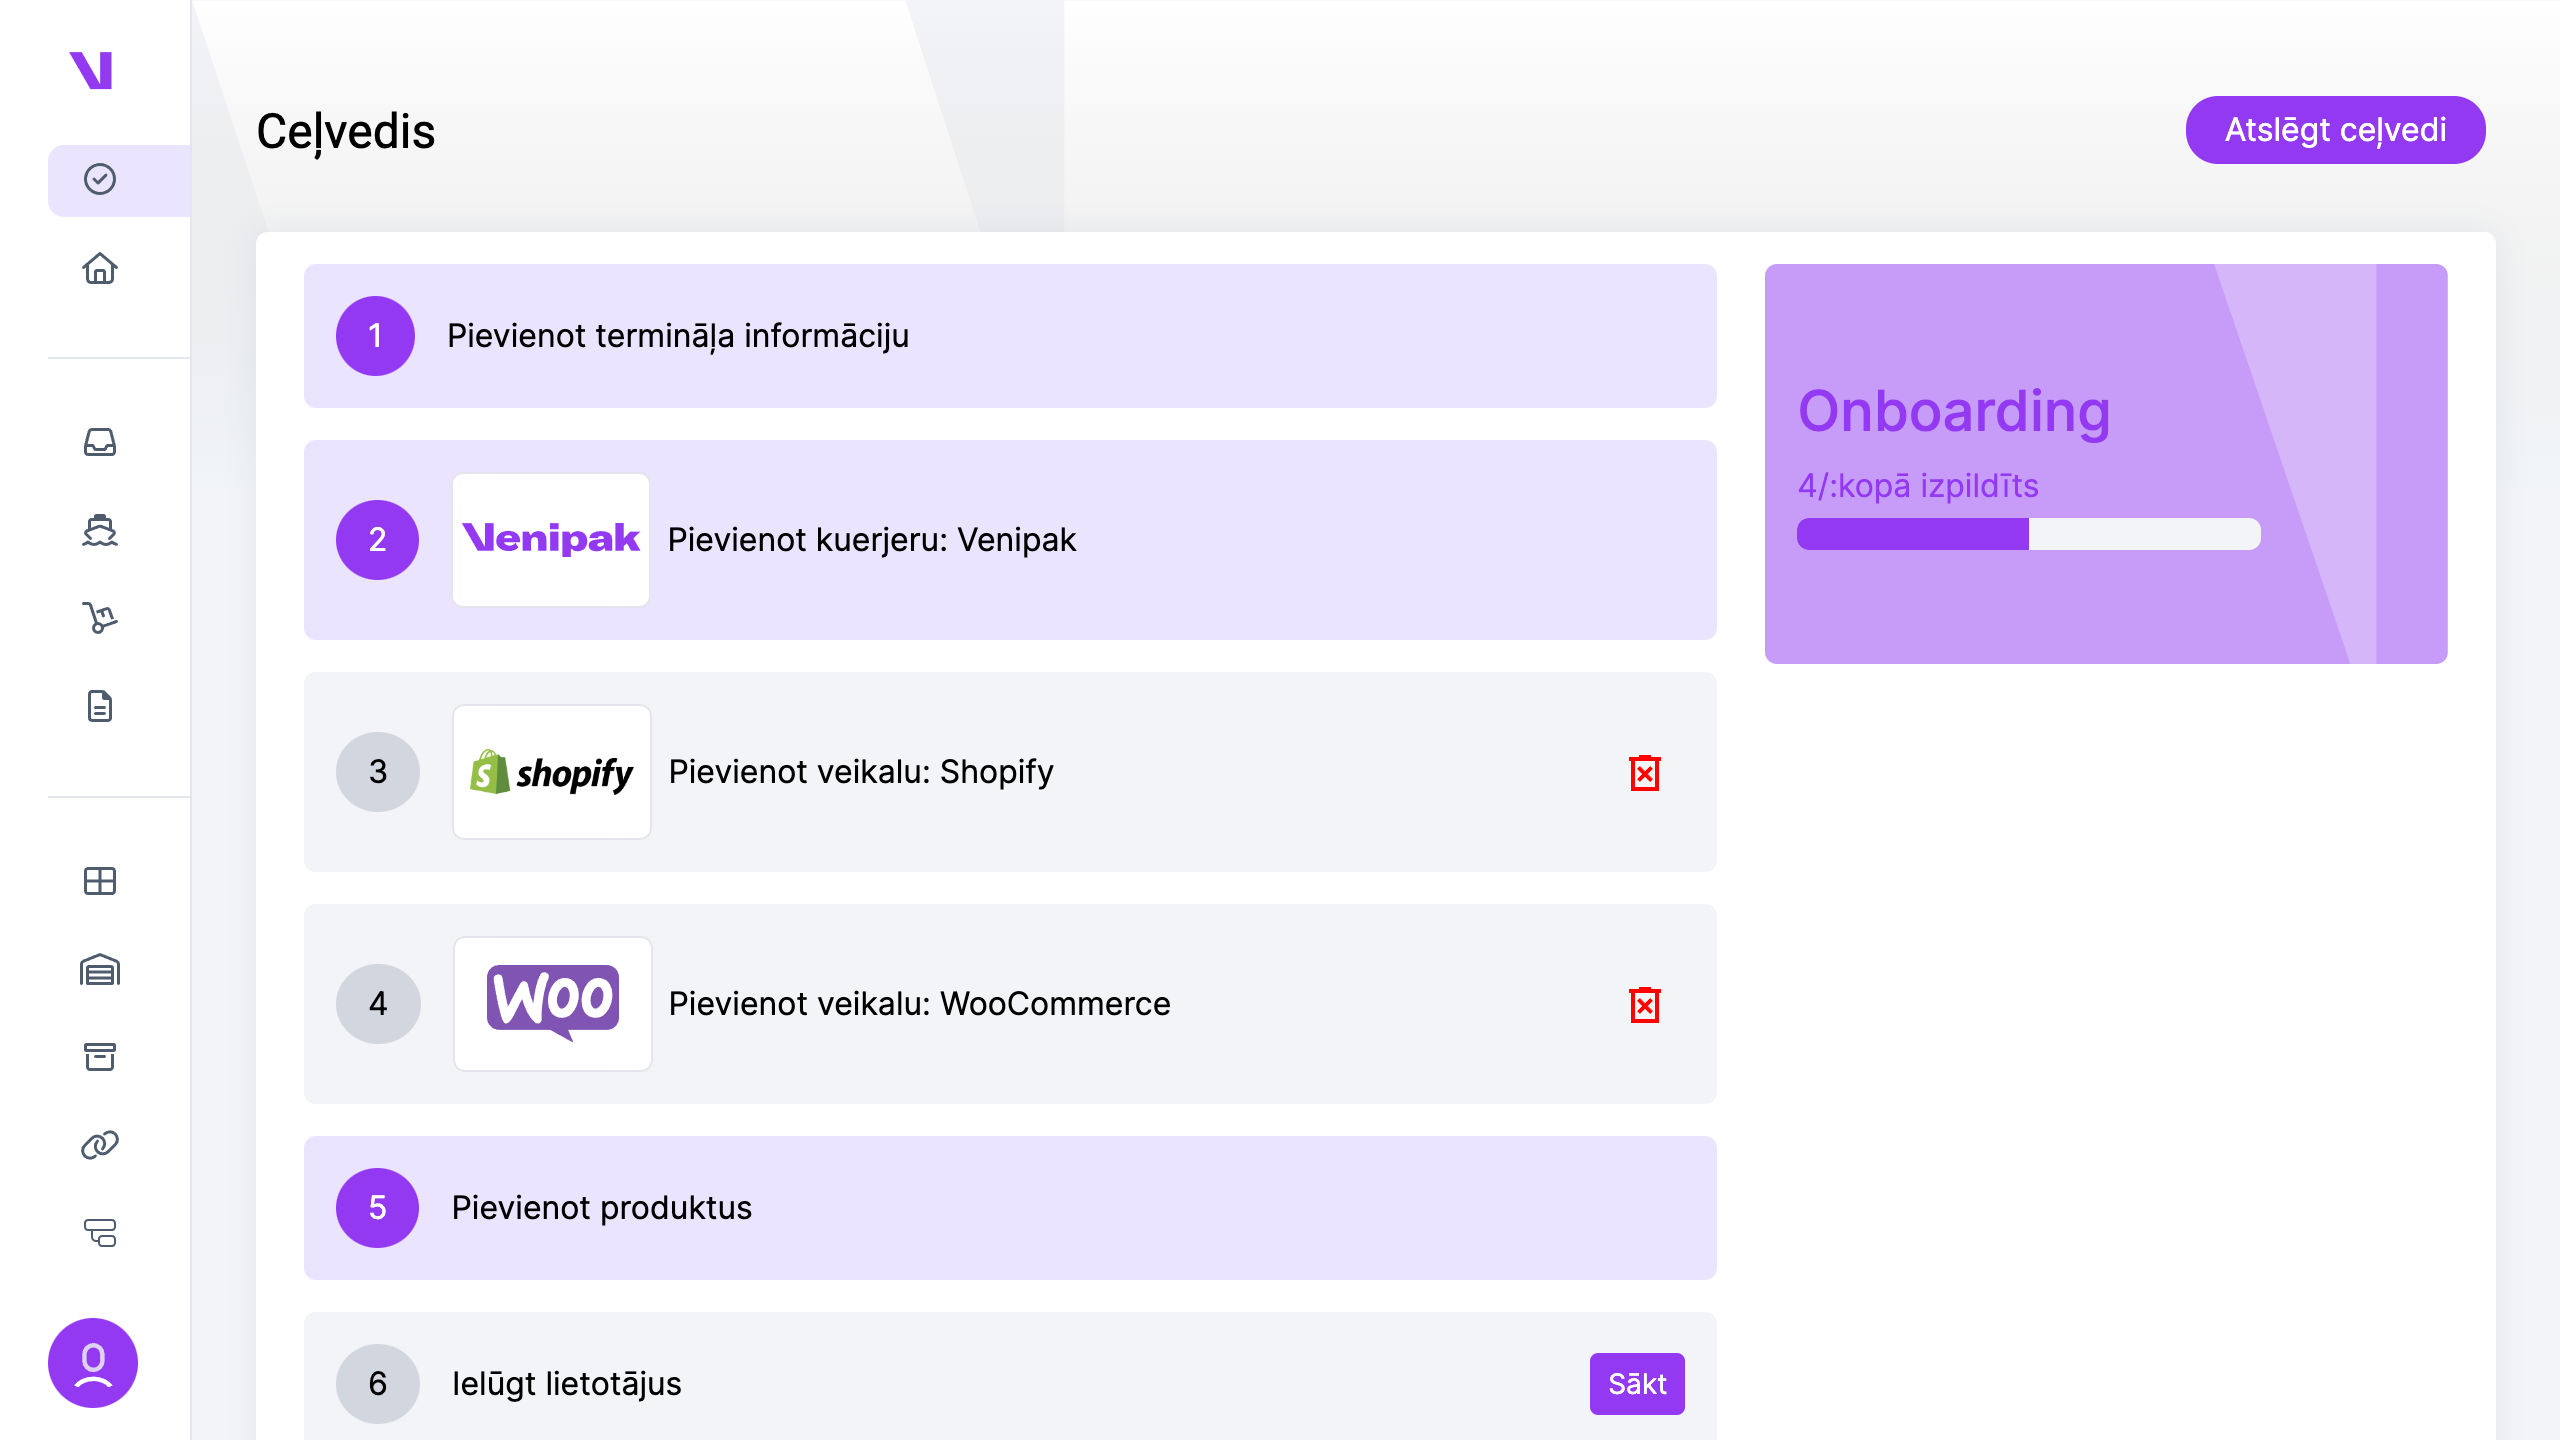The height and width of the screenshot is (1440, 2560).
Task: Open the document icon in sidebar
Action: coord(100,706)
